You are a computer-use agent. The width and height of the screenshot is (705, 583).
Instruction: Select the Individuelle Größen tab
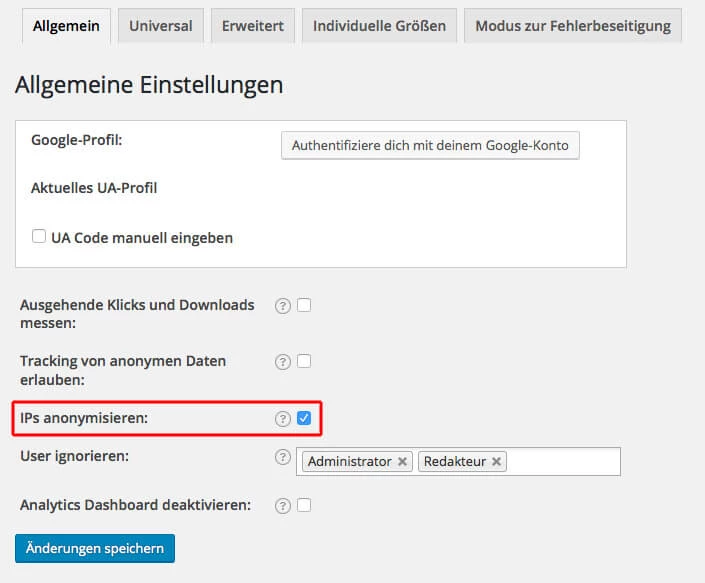pyautogui.click(x=379, y=26)
